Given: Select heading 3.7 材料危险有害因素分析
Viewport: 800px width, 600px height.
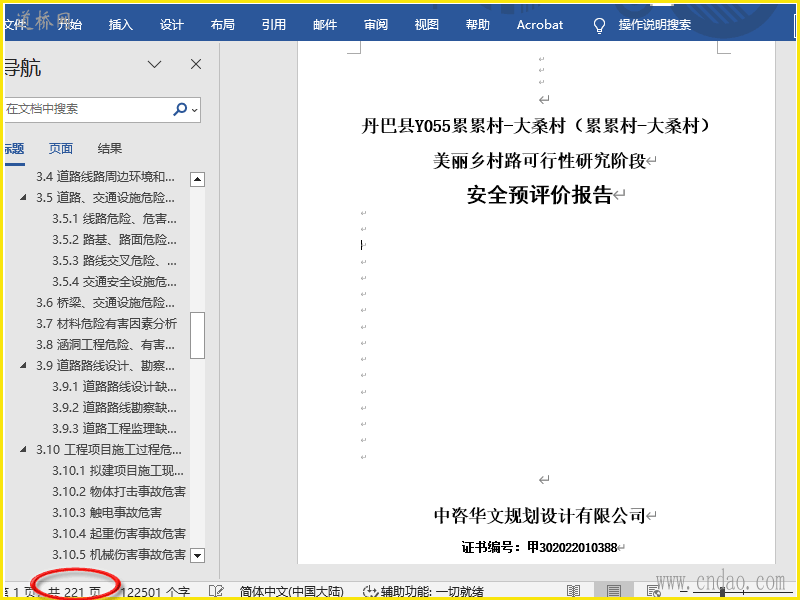Looking at the screenshot, I should point(106,323).
